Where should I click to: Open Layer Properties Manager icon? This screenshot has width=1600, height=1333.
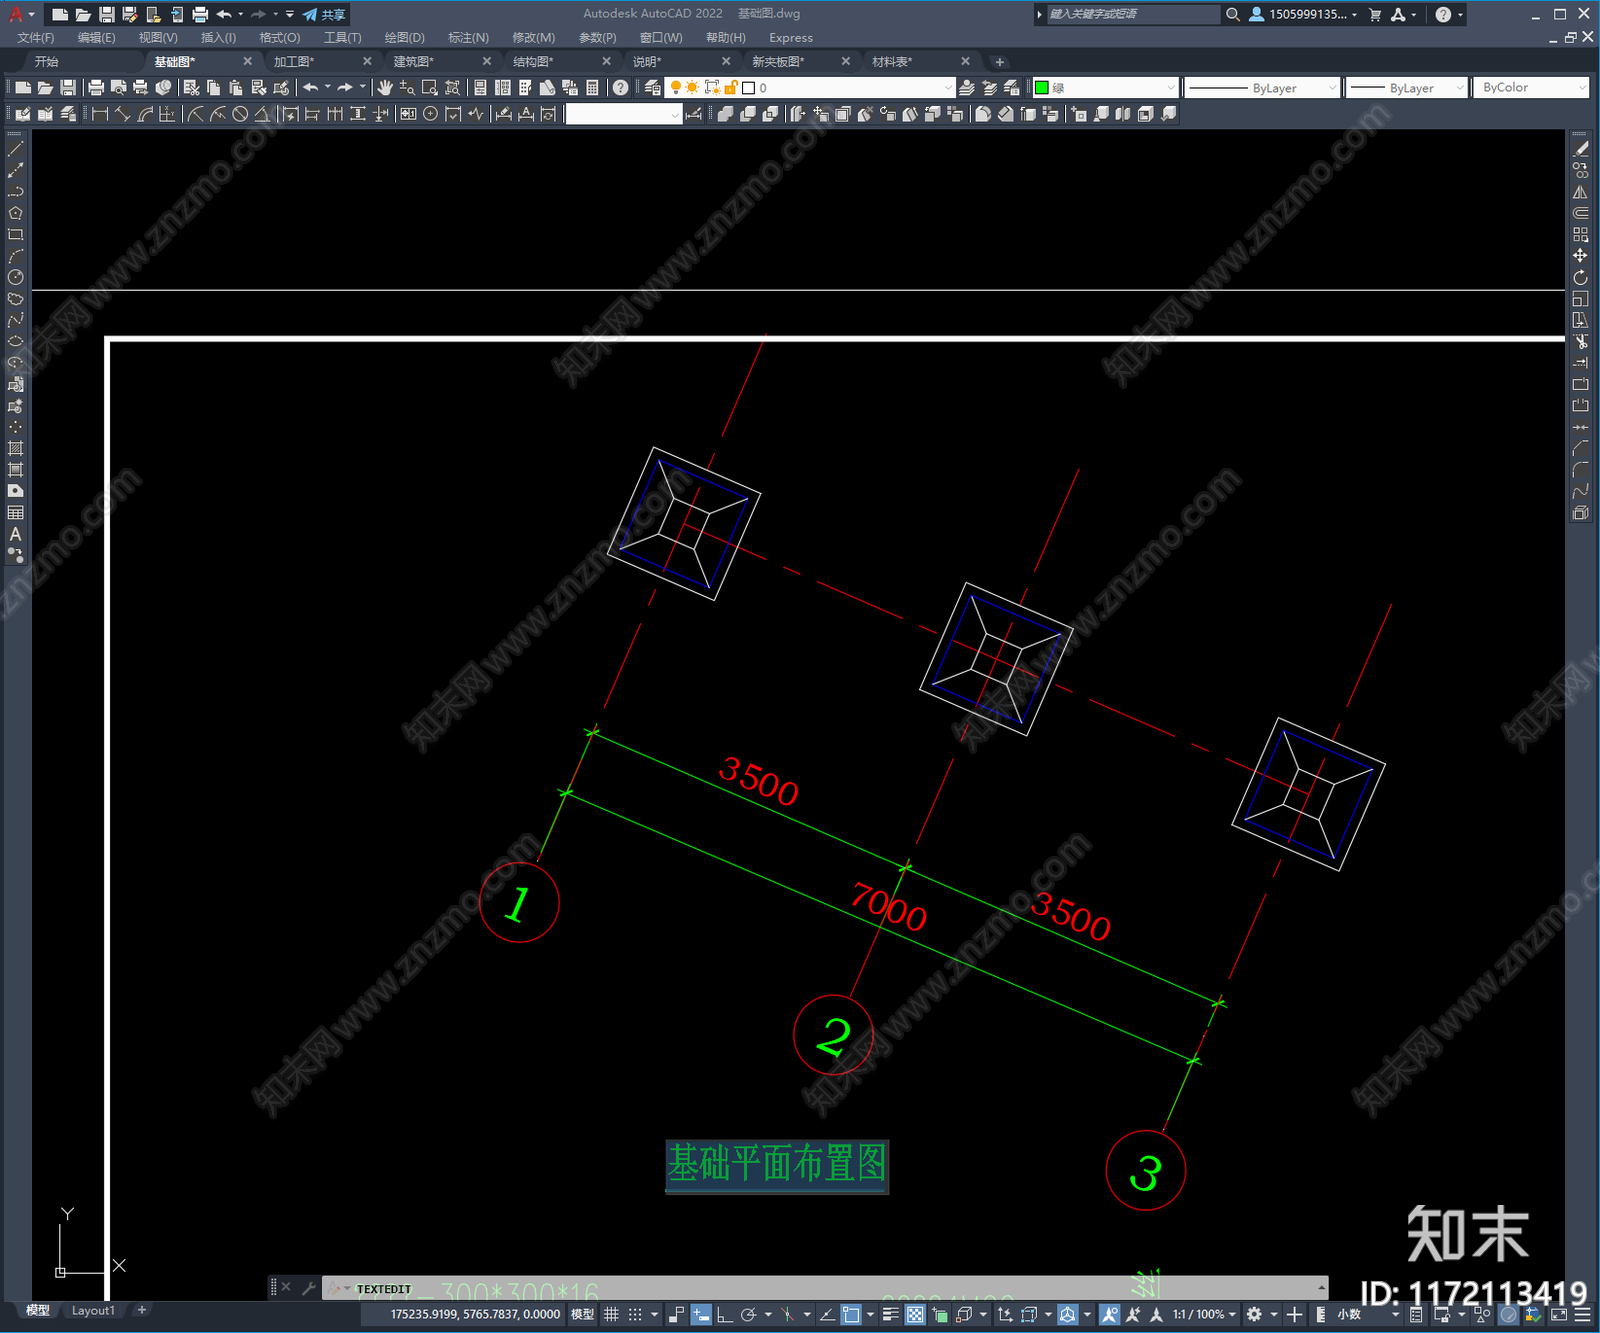pos(653,88)
